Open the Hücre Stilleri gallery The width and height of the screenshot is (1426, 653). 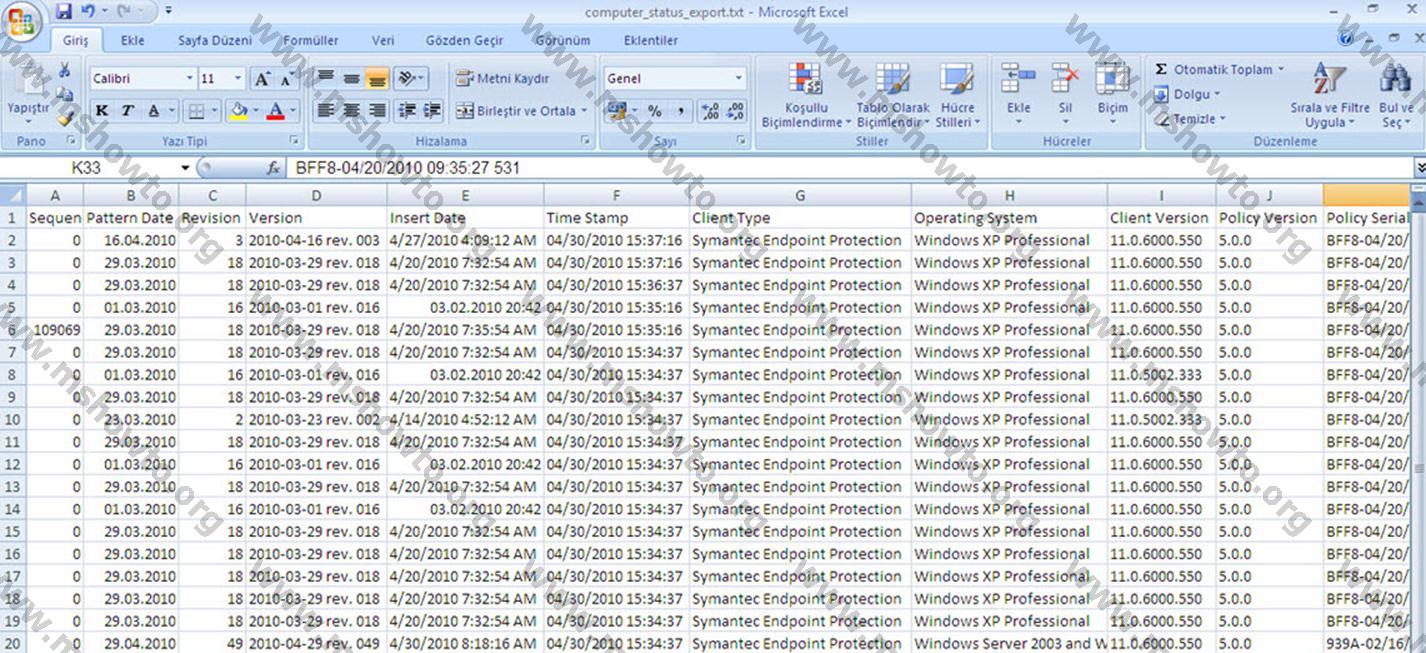(x=957, y=95)
